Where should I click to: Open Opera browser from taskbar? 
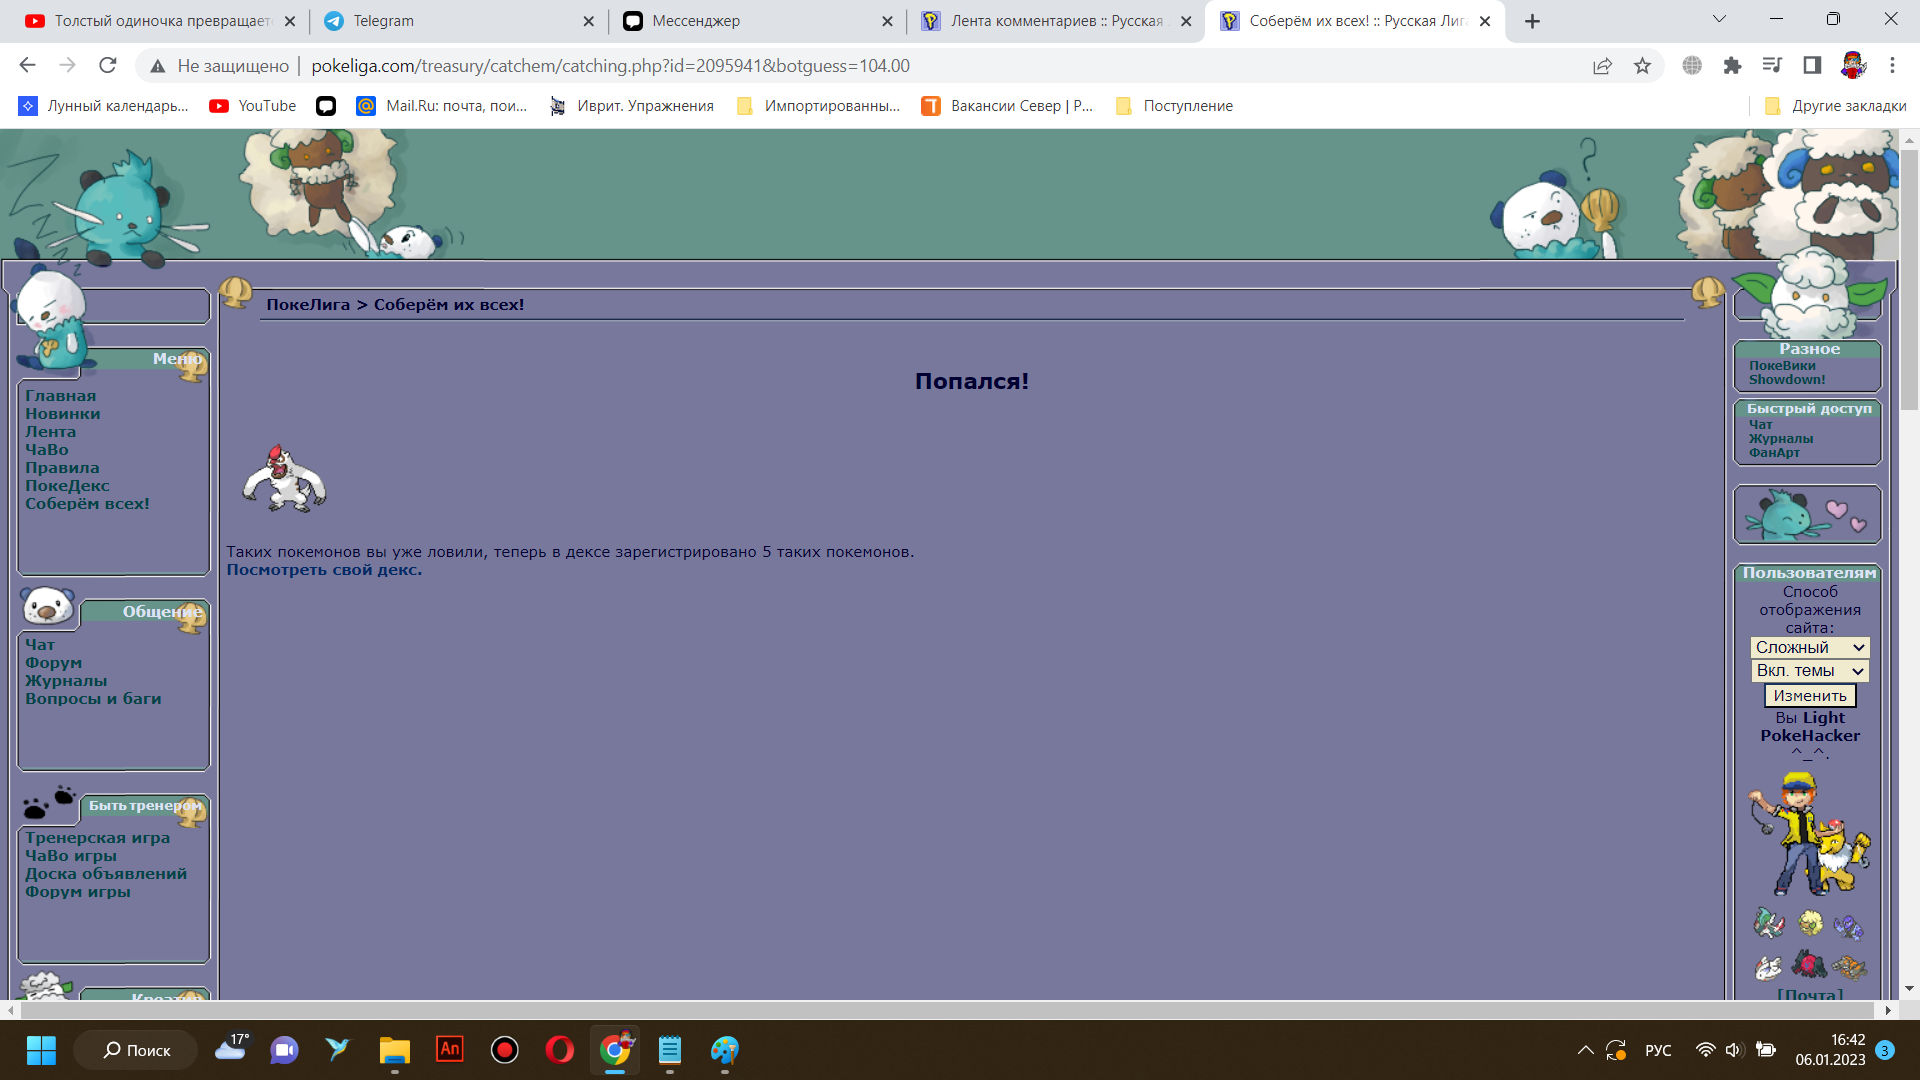(x=560, y=1050)
